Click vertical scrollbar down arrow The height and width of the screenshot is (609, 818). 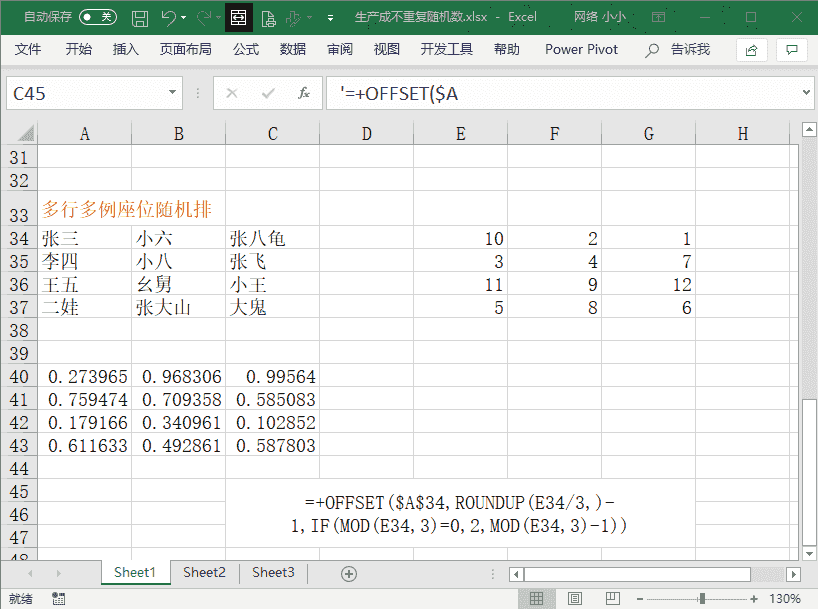[809, 553]
